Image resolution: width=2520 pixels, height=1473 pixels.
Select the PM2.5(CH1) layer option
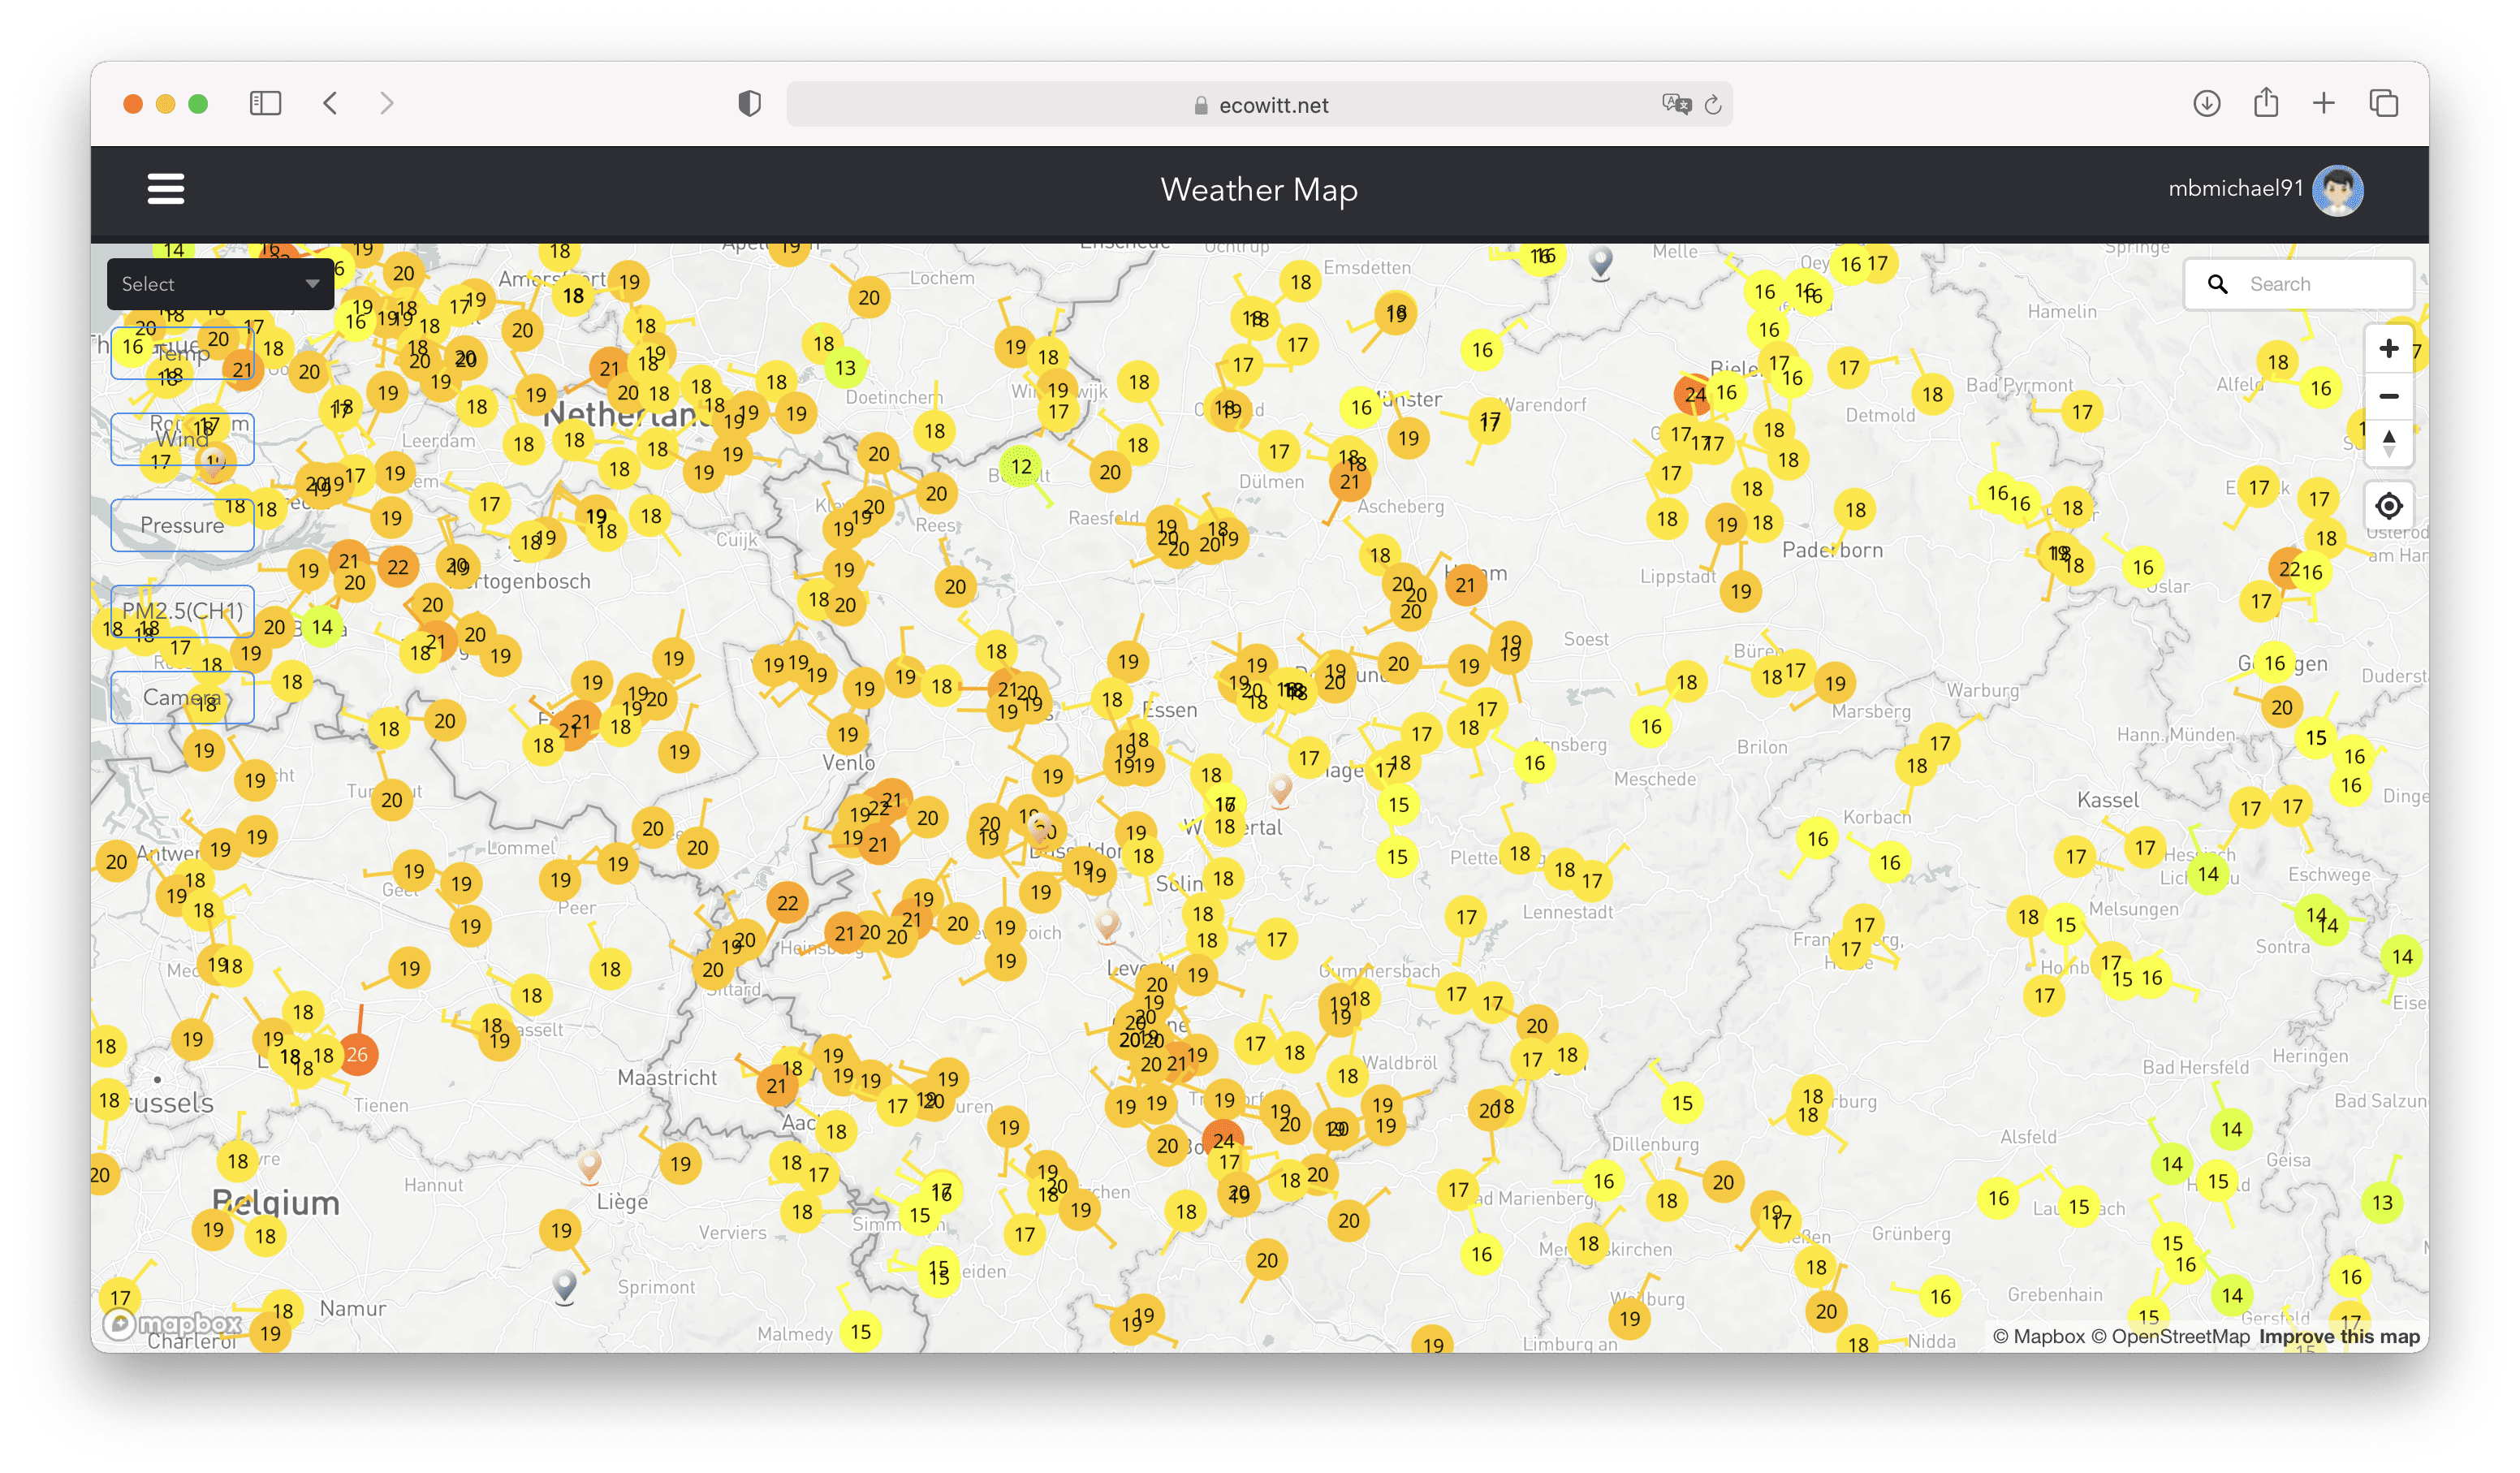[x=182, y=611]
